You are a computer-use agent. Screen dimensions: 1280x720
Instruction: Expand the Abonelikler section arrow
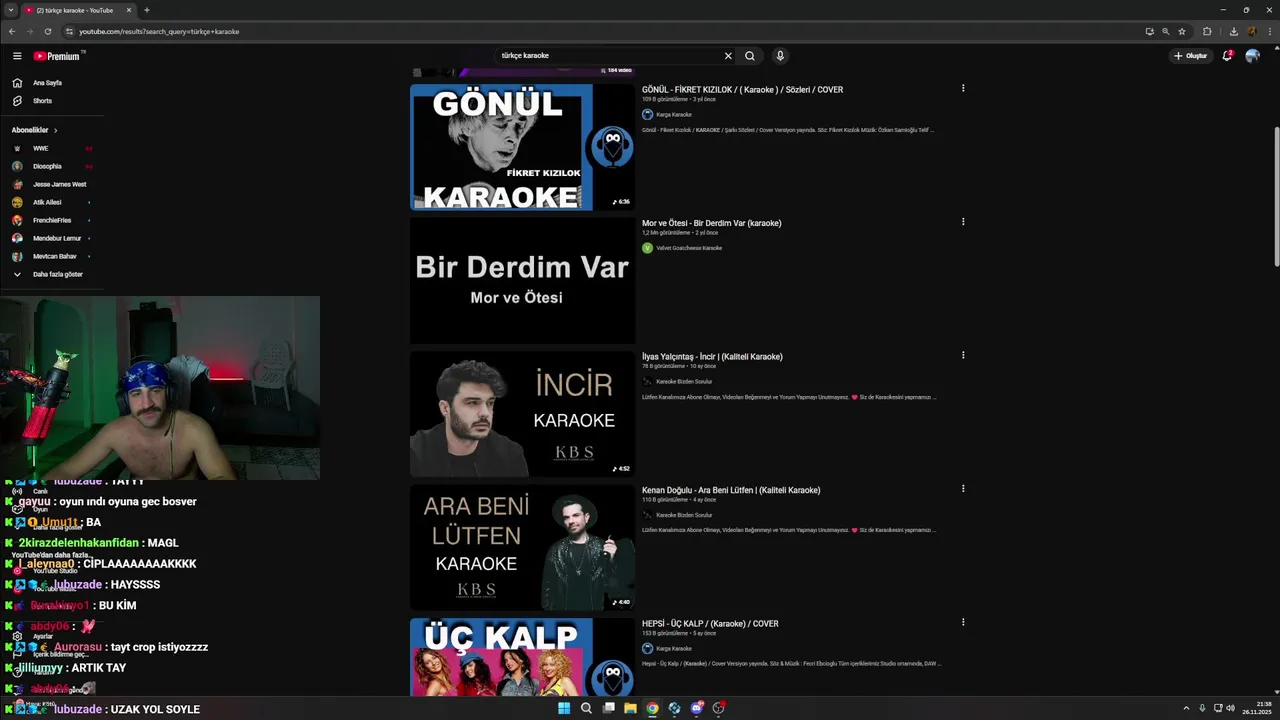56,130
